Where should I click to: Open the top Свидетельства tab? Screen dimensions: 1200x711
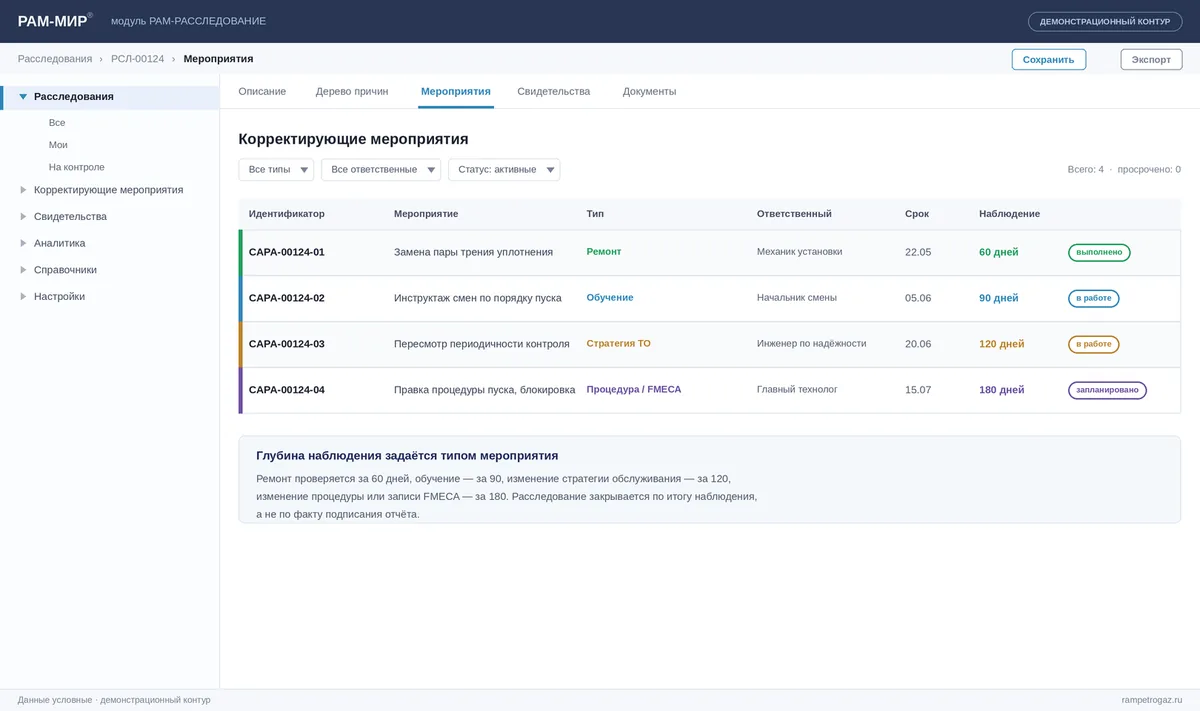tap(554, 91)
